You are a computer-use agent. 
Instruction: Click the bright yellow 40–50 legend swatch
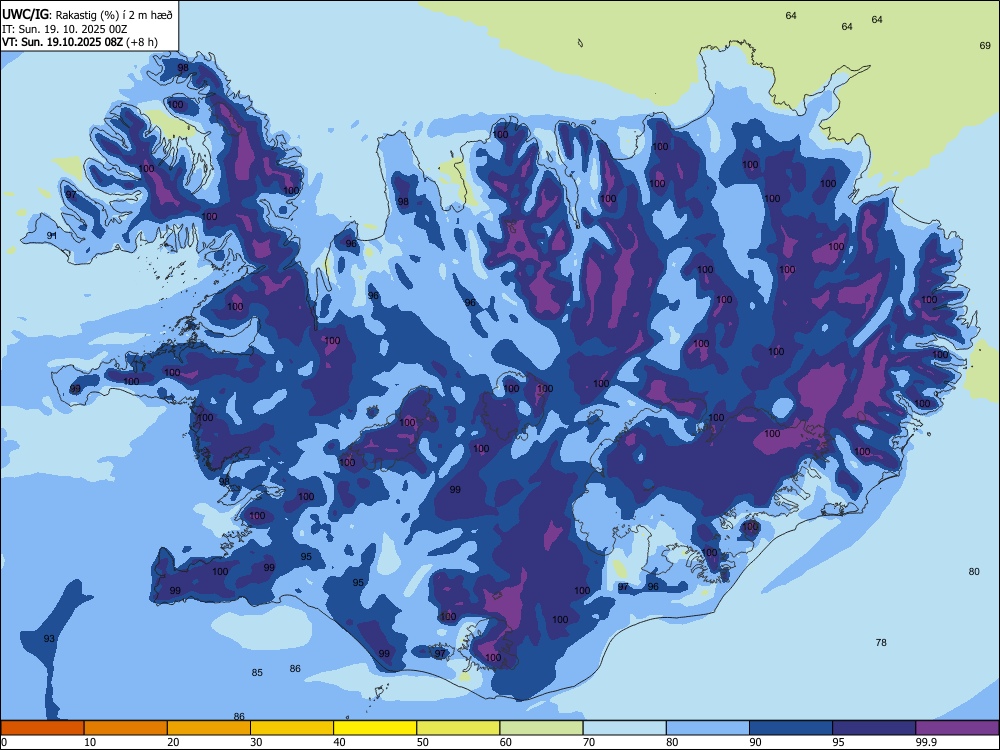[x=375, y=728]
